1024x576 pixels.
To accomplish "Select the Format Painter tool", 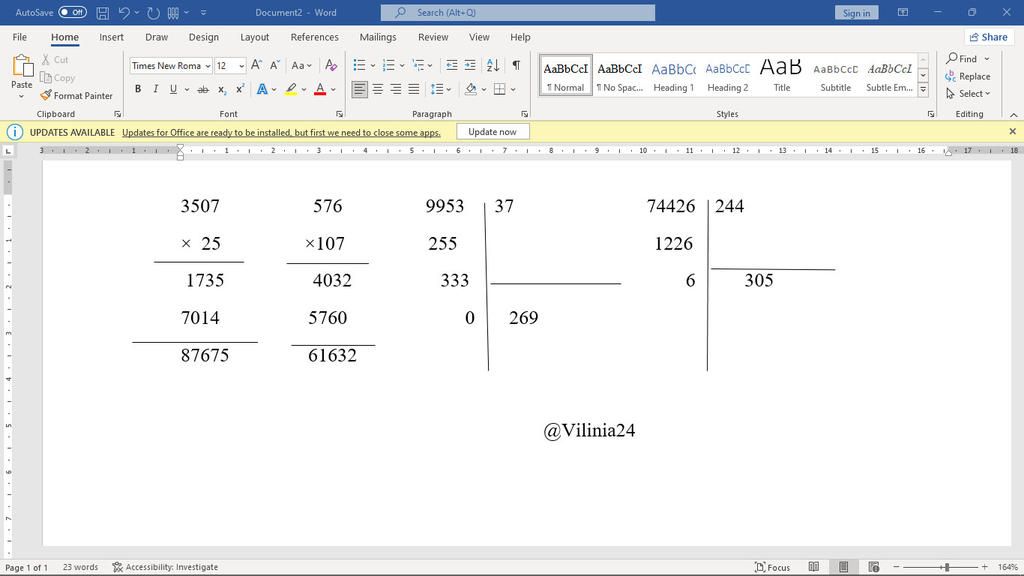I will pyautogui.click(x=76, y=95).
